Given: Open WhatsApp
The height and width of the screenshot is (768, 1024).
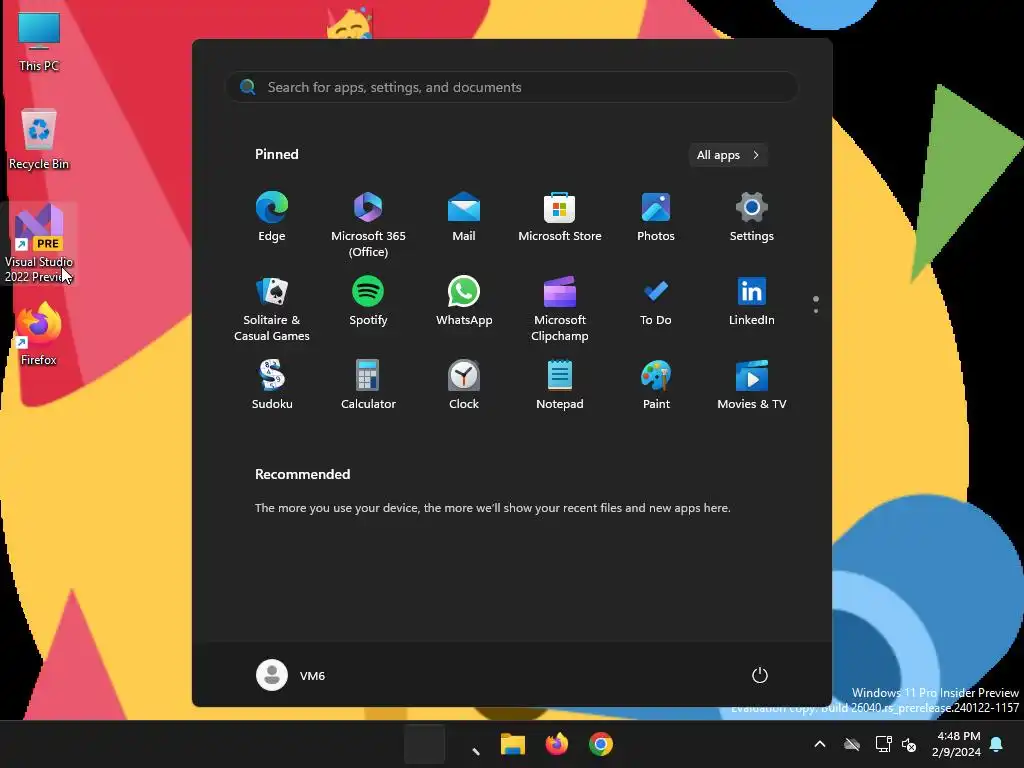Looking at the screenshot, I should (x=464, y=302).
